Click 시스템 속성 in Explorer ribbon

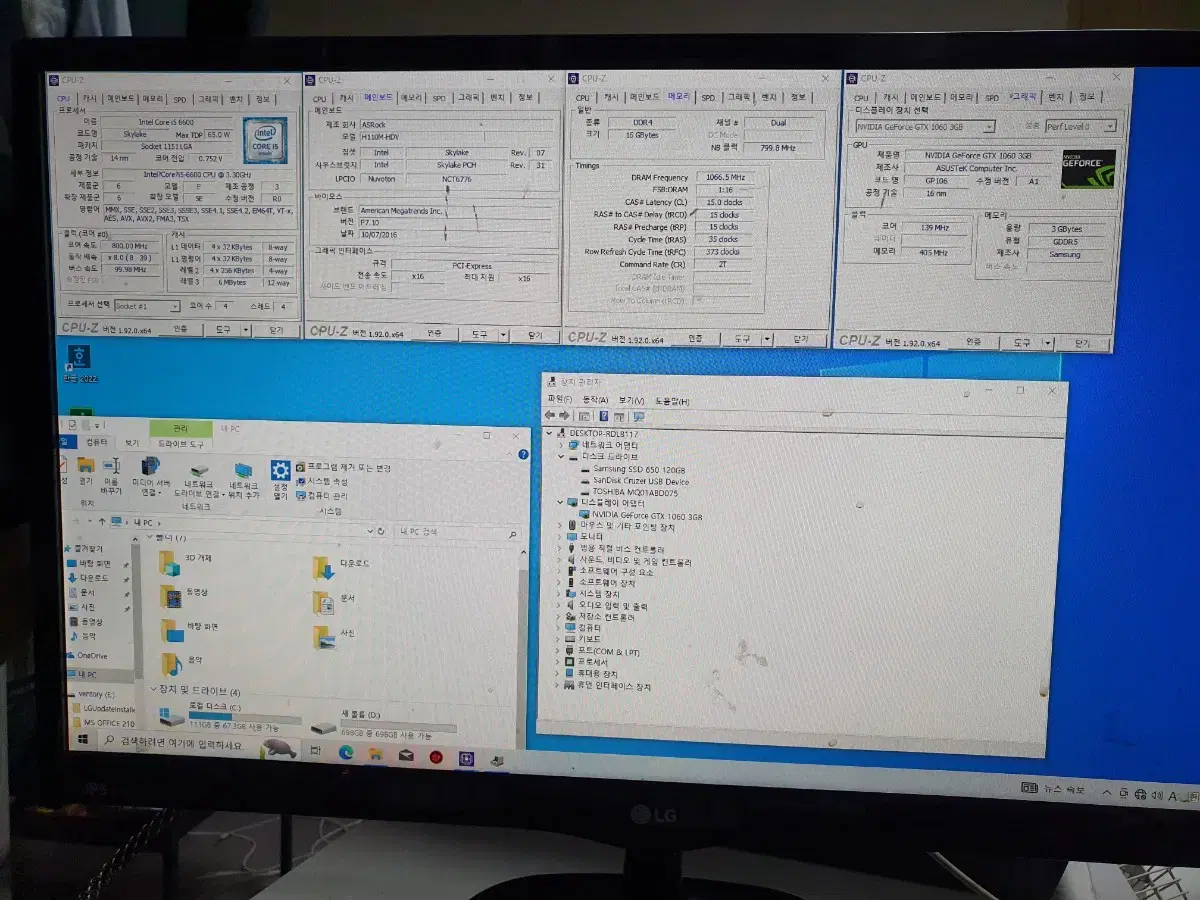(x=320, y=481)
